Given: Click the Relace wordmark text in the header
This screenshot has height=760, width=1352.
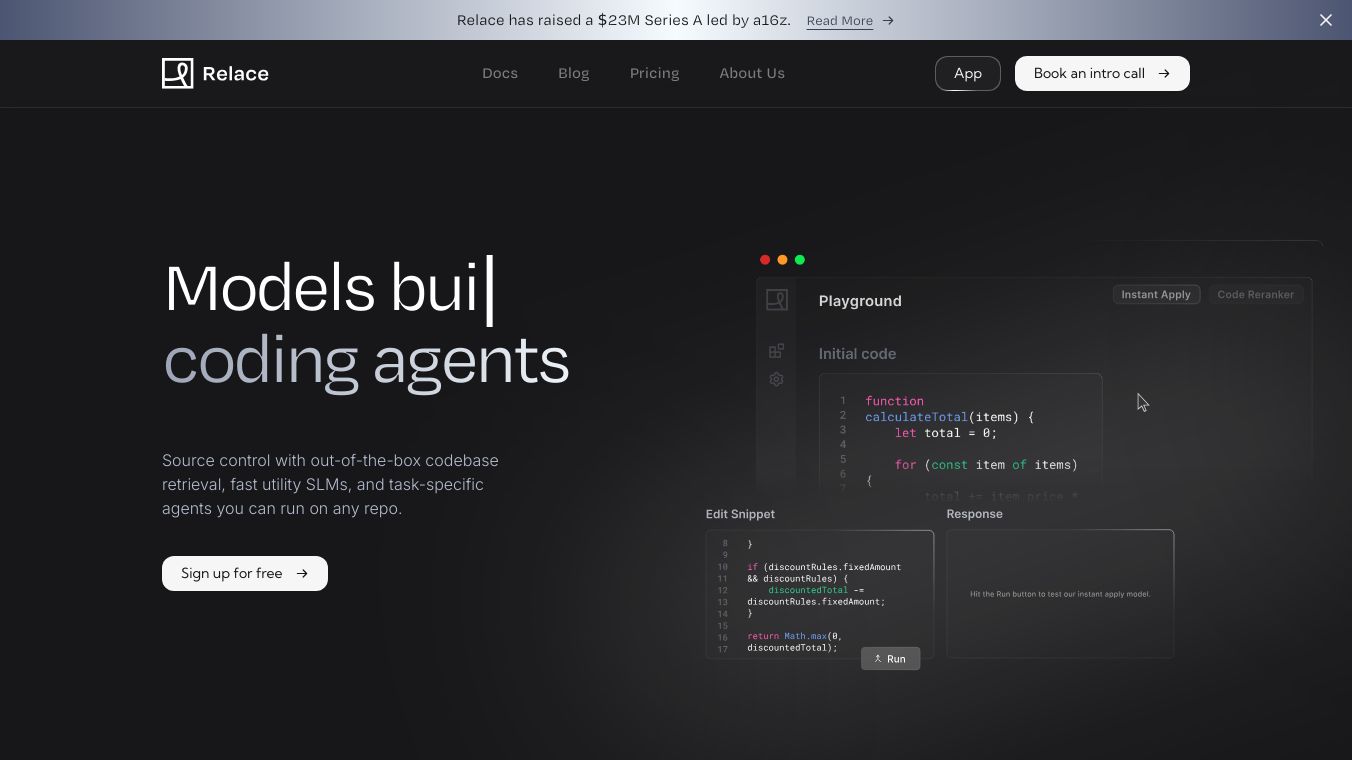Looking at the screenshot, I should tap(235, 74).
